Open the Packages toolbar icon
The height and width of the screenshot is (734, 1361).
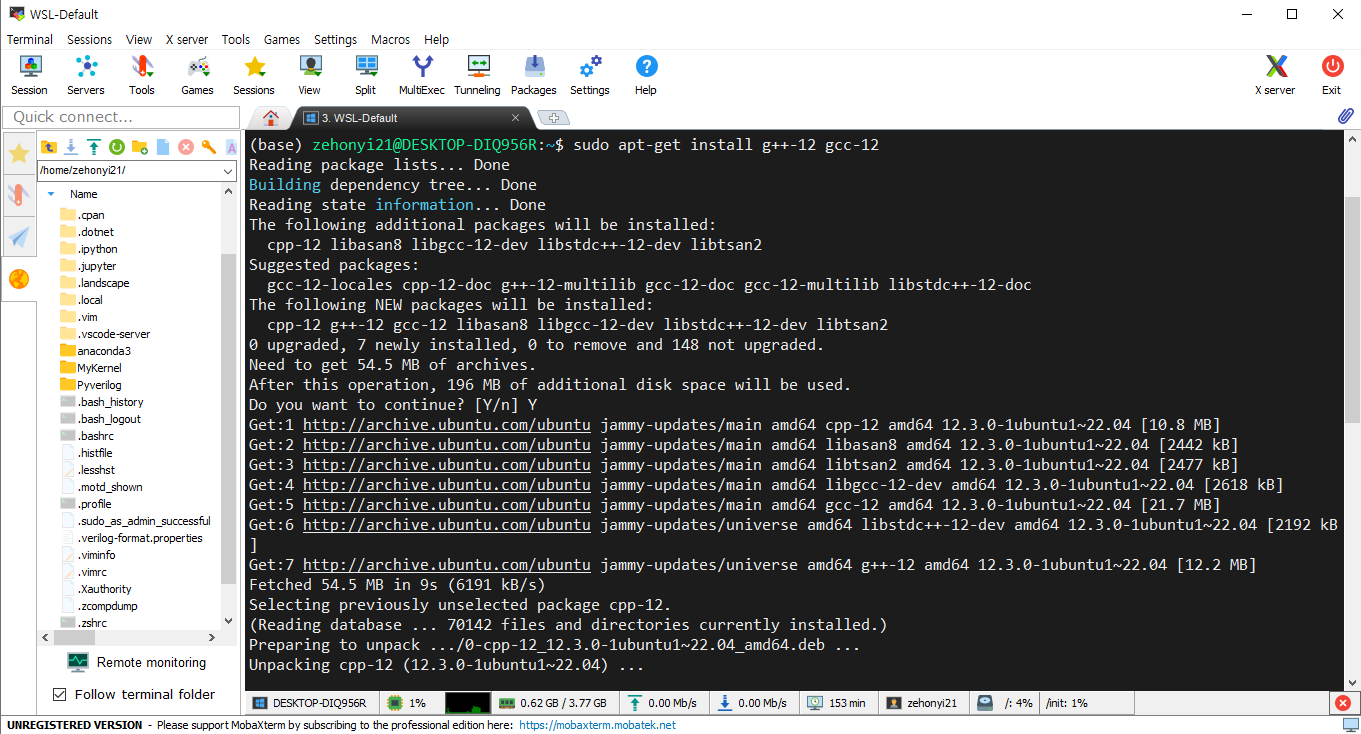[534, 75]
